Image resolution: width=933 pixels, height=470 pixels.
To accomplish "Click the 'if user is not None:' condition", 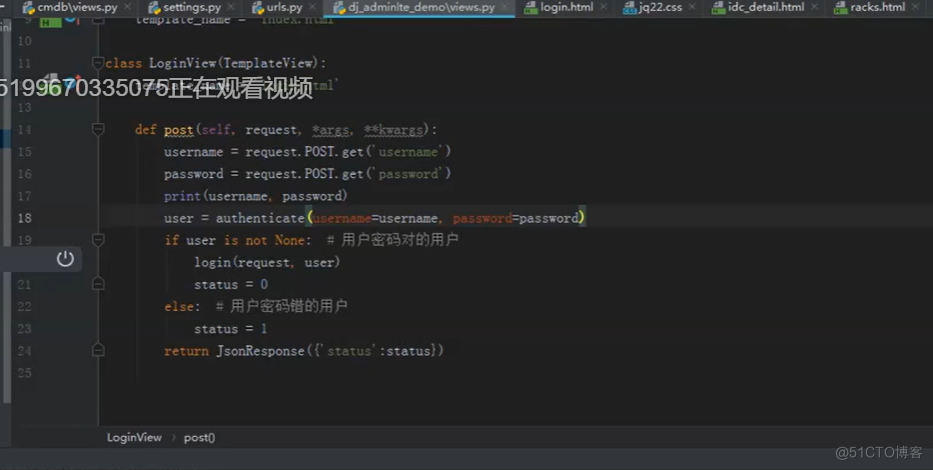I will coord(237,240).
